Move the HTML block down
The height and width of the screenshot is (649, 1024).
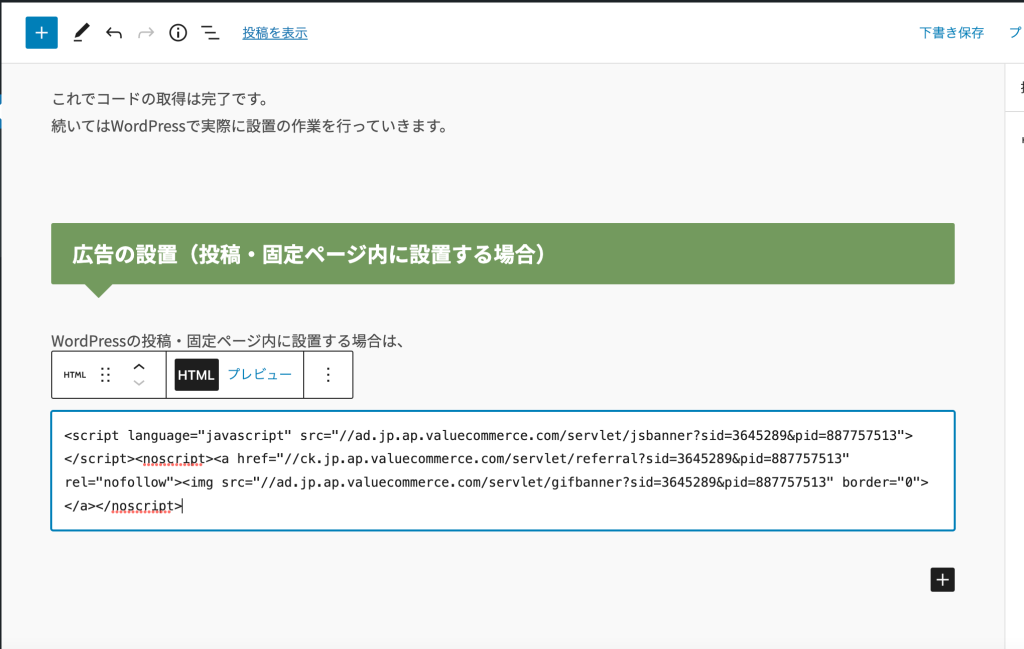point(138,383)
